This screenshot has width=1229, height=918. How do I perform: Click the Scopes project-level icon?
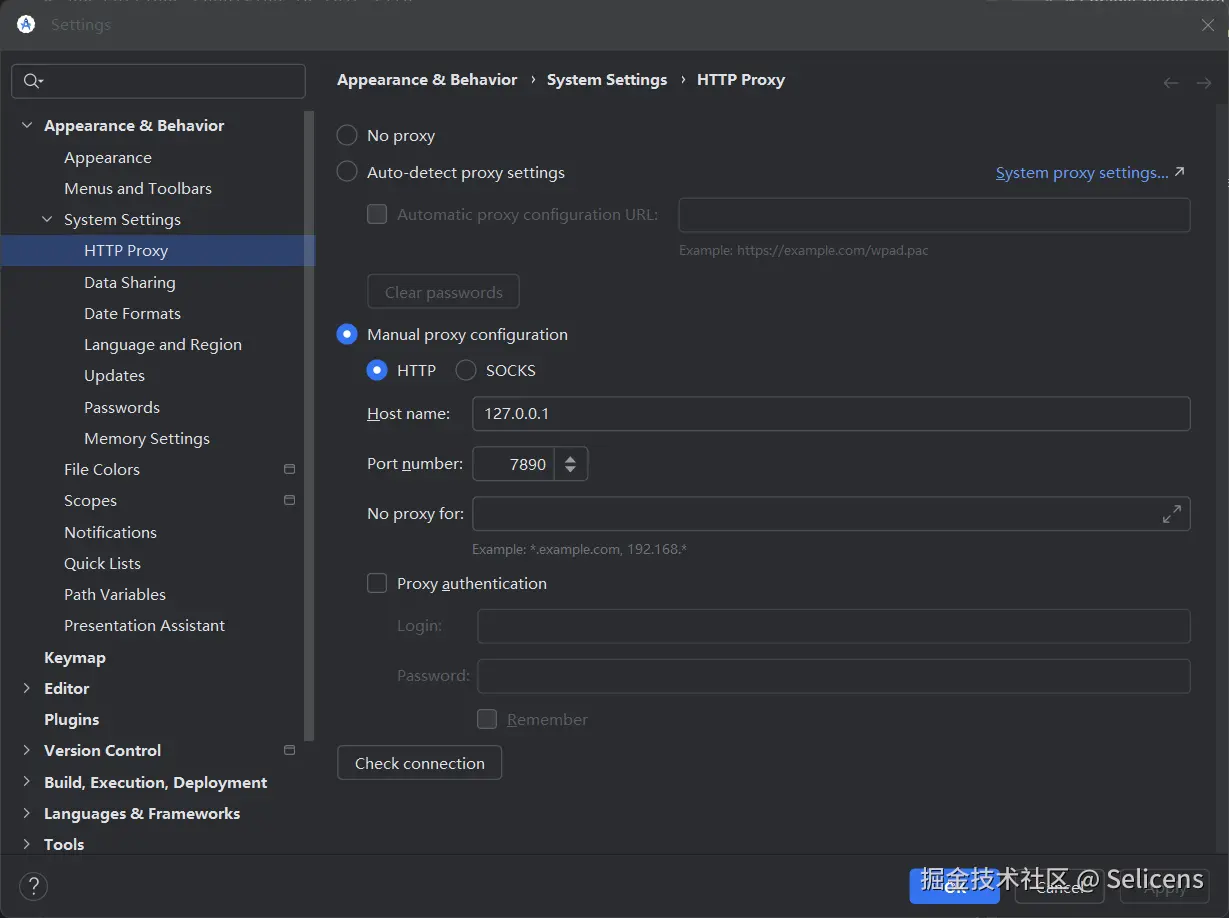[289, 500]
